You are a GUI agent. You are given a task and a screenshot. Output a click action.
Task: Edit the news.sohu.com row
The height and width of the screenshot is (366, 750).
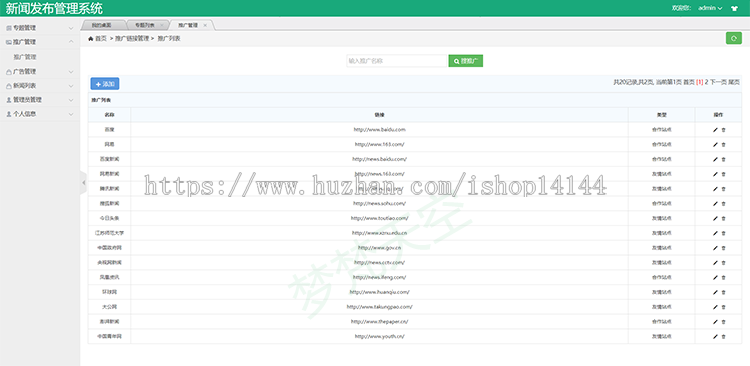pos(715,204)
